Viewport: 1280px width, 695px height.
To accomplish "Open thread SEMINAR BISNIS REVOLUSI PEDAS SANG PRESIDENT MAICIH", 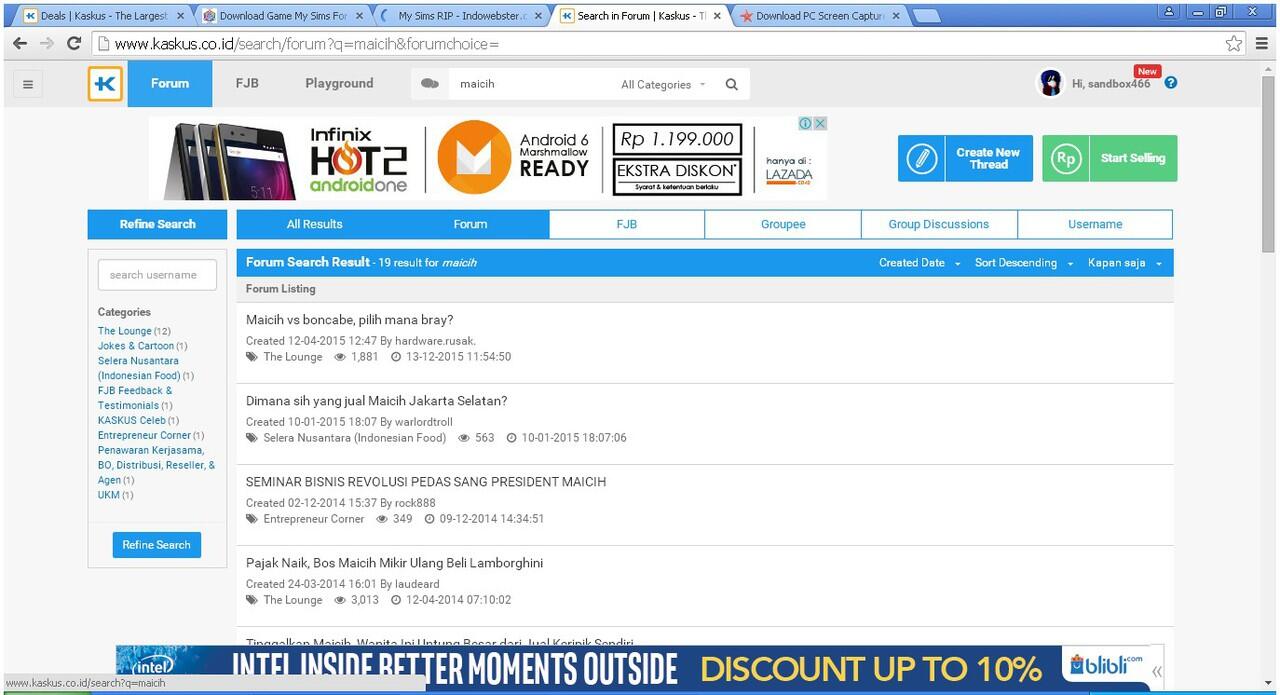I will 426,482.
